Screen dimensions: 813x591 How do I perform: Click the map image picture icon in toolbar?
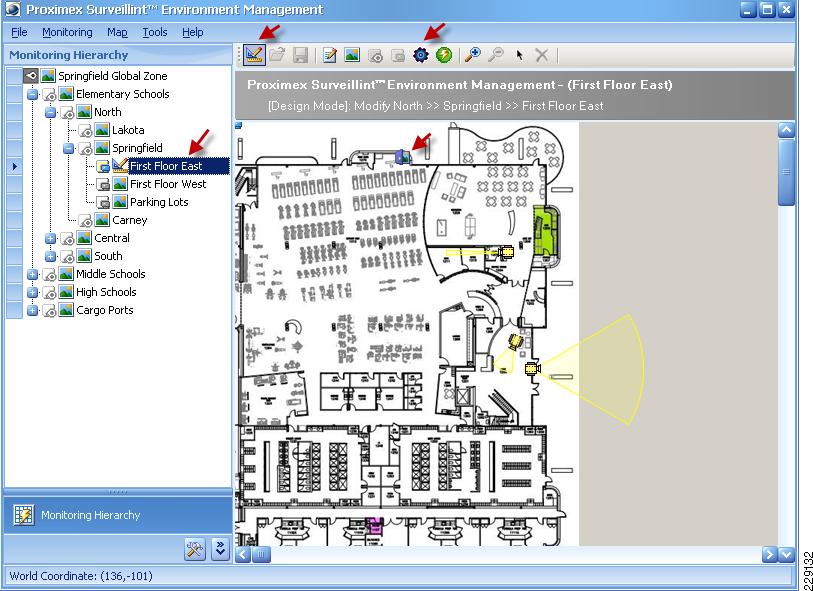(x=352, y=54)
